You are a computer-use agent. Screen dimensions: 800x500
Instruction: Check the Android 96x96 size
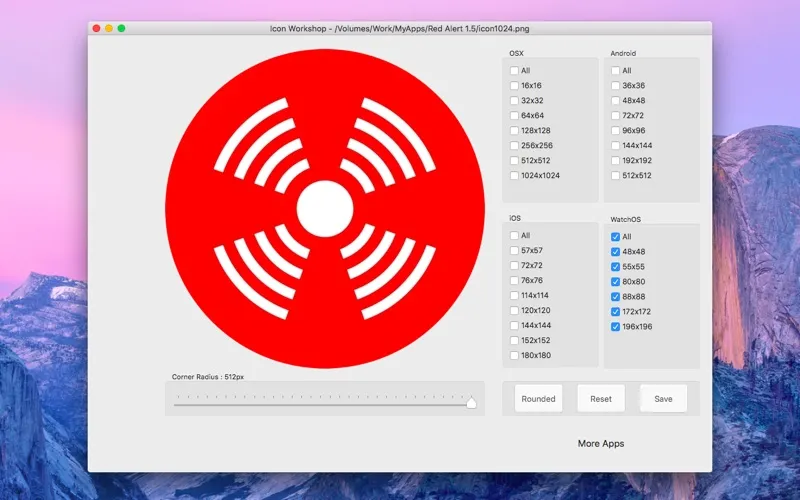[616, 131]
